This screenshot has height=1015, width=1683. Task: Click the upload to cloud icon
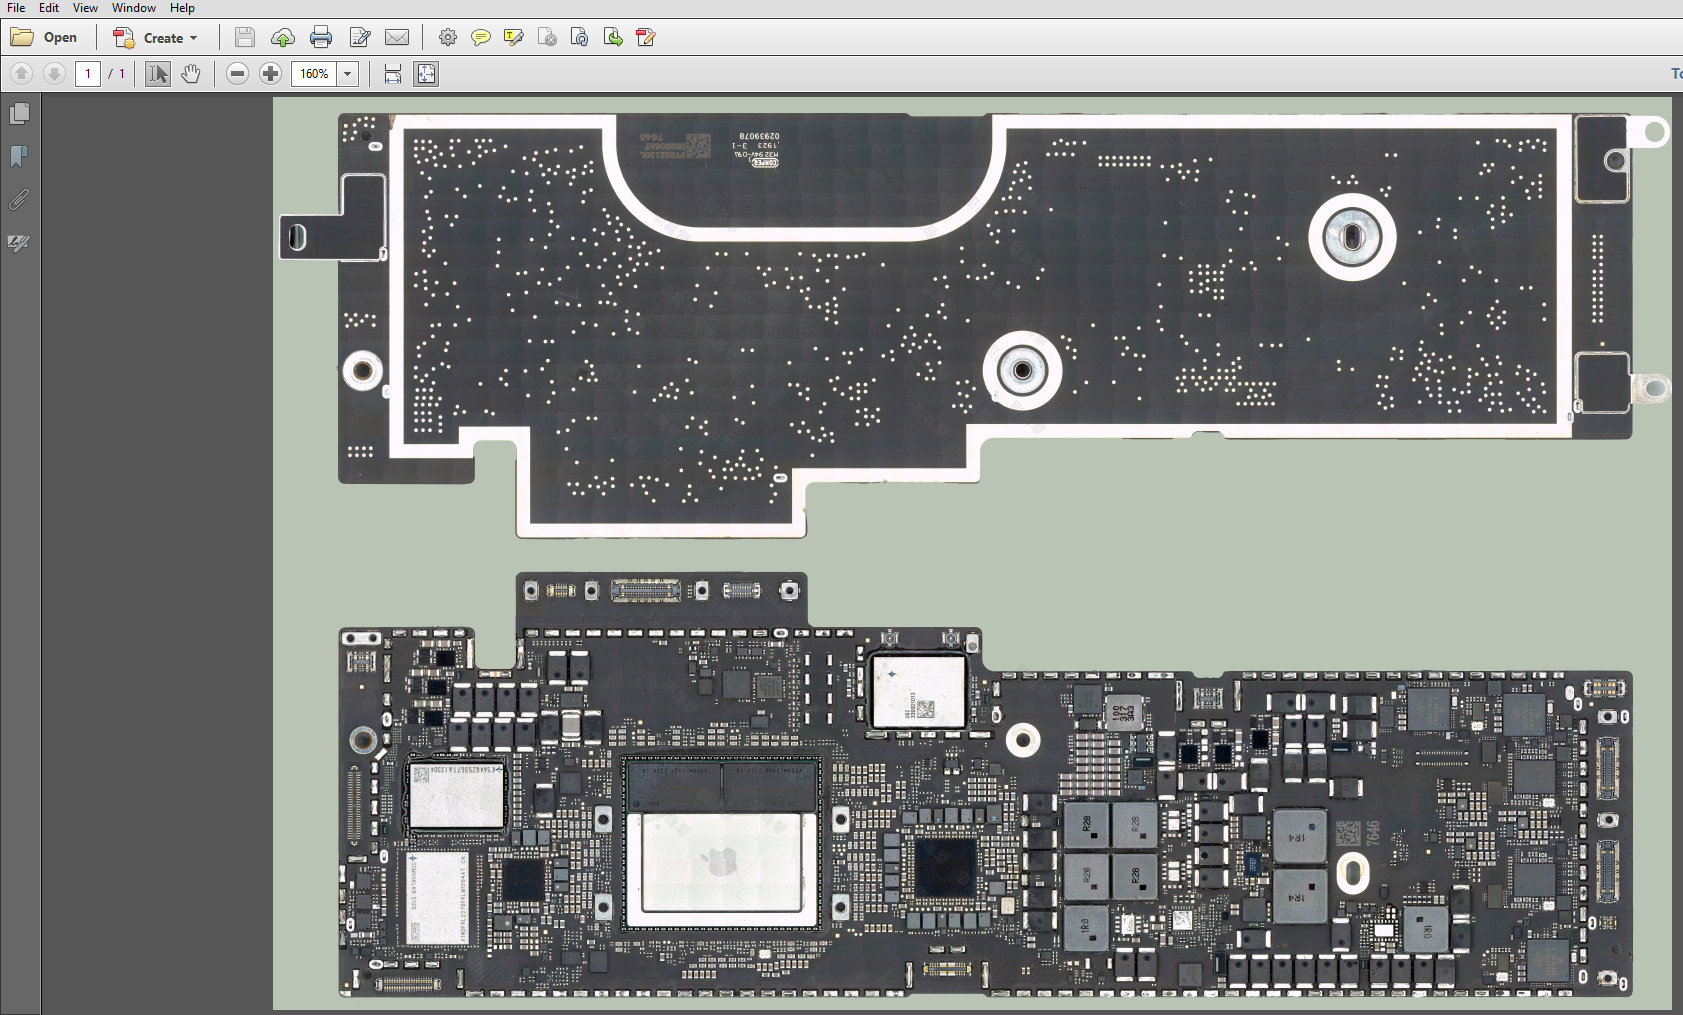click(283, 38)
